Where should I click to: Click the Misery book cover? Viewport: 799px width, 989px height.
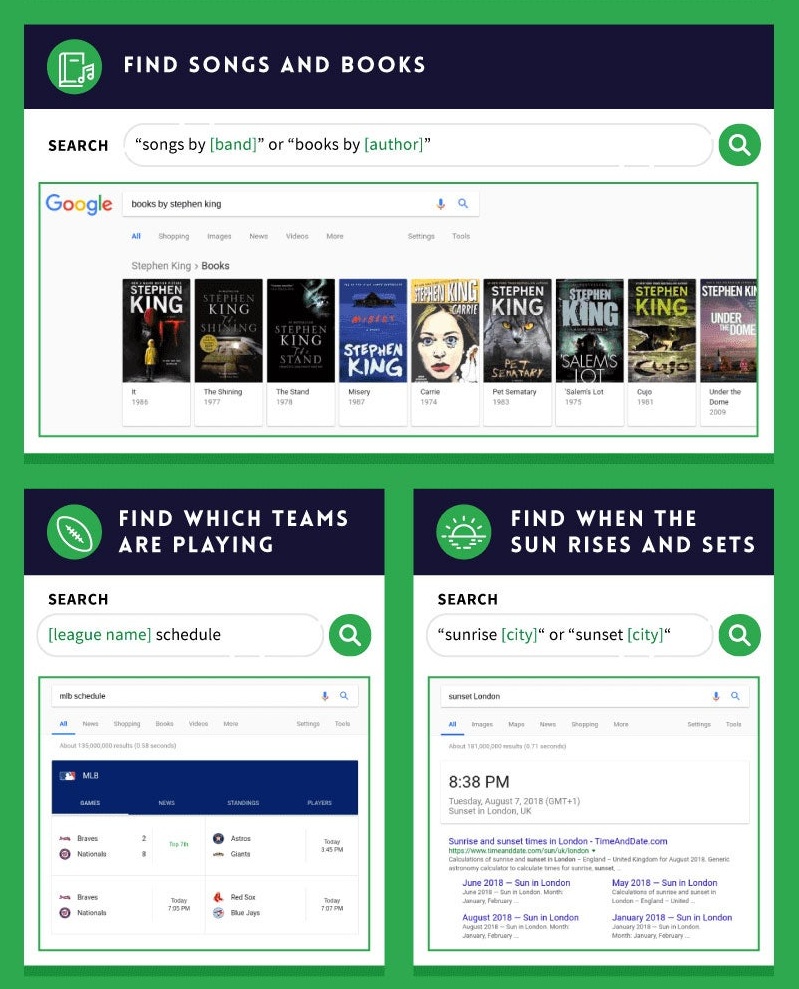click(373, 331)
